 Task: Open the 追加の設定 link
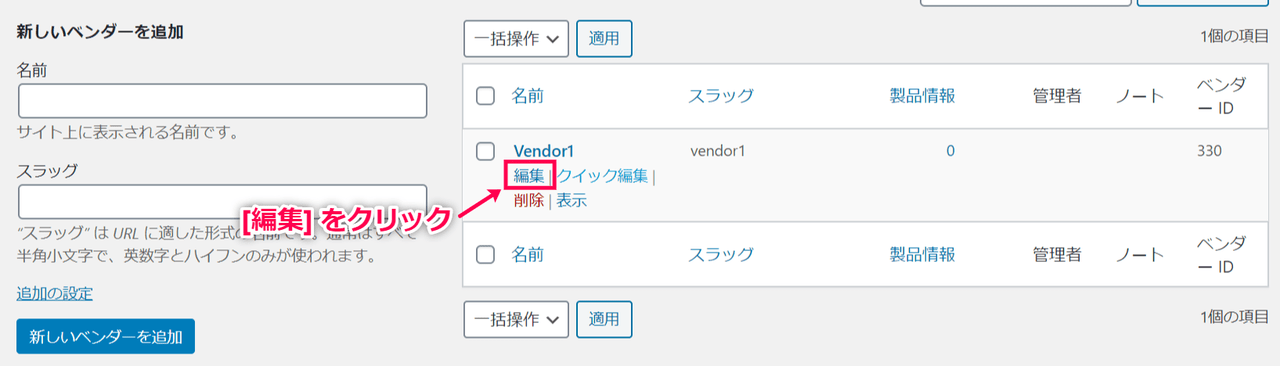pos(55,293)
